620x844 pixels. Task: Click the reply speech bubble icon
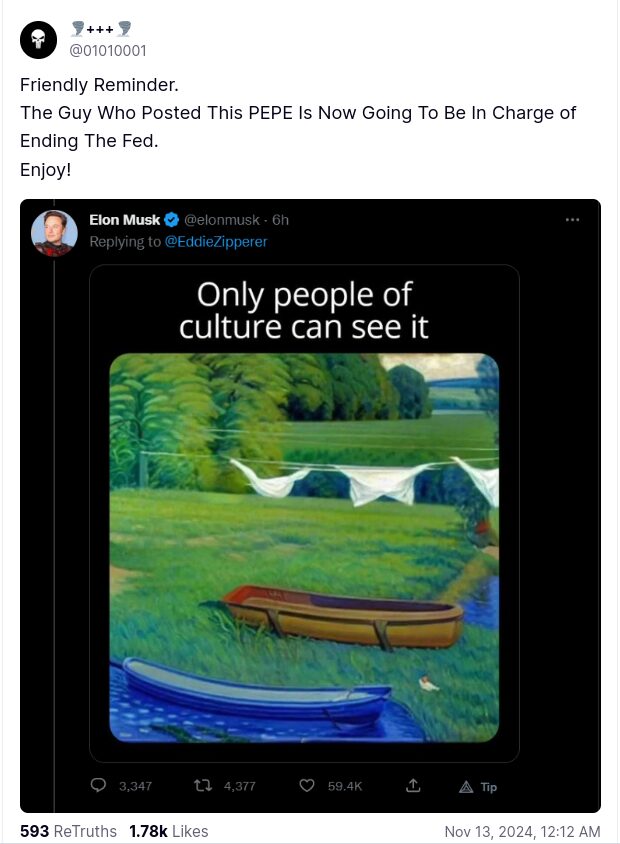coord(98,786)
